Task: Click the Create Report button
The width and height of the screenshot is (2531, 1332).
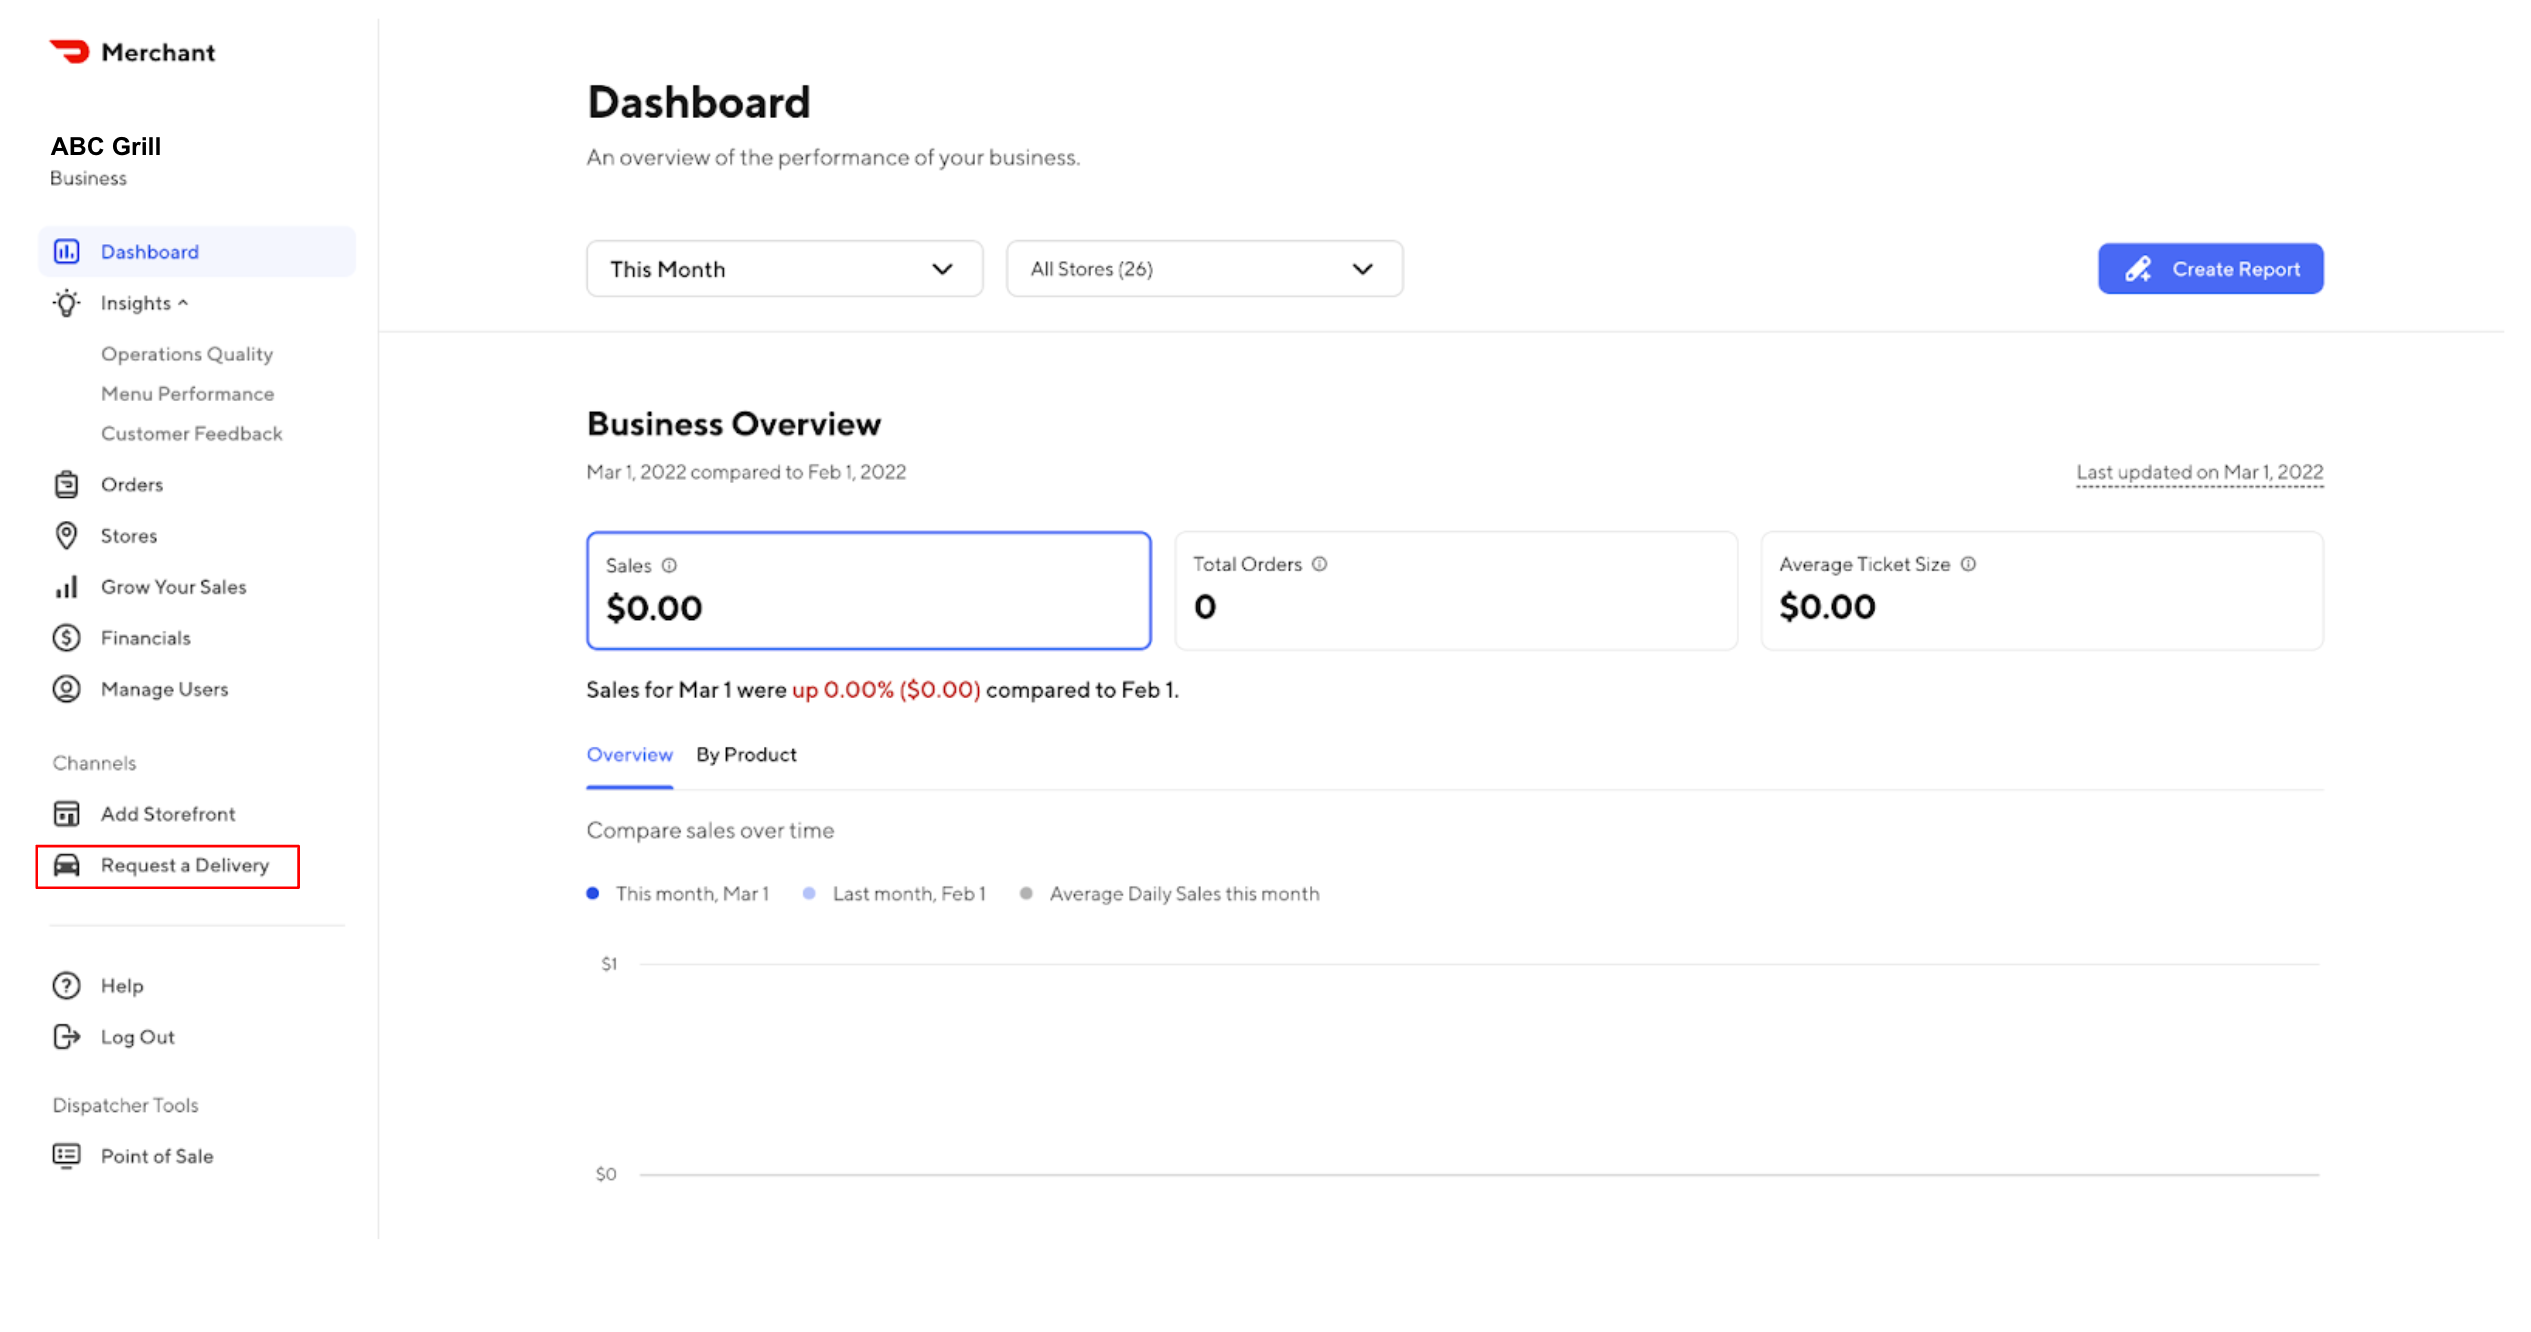Action: click(x=2210, y=268)
